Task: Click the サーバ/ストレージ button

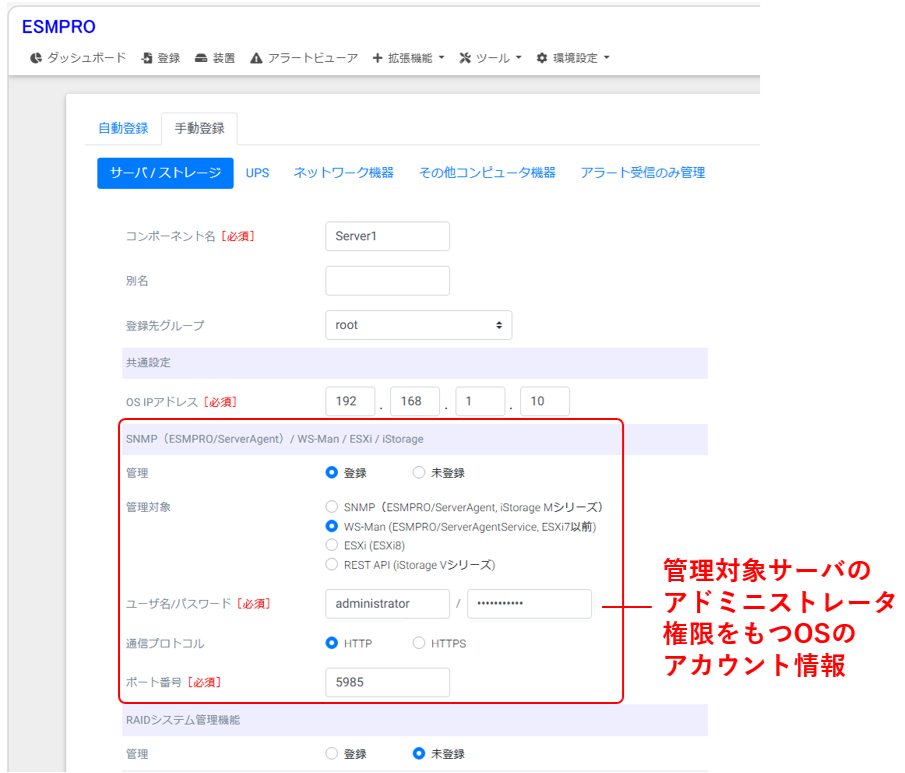Action: (165, 172)
